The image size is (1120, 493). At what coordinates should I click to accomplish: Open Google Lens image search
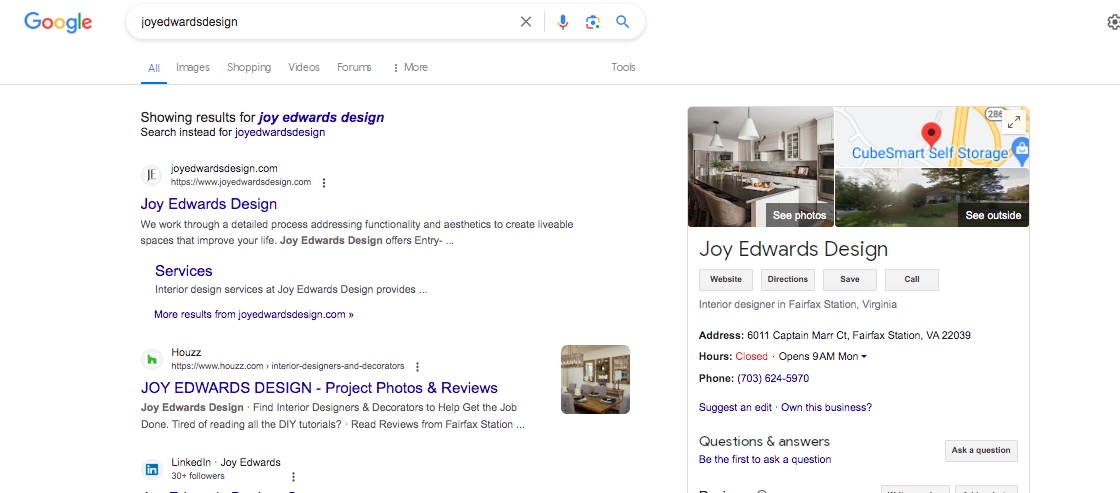point(593,22)
